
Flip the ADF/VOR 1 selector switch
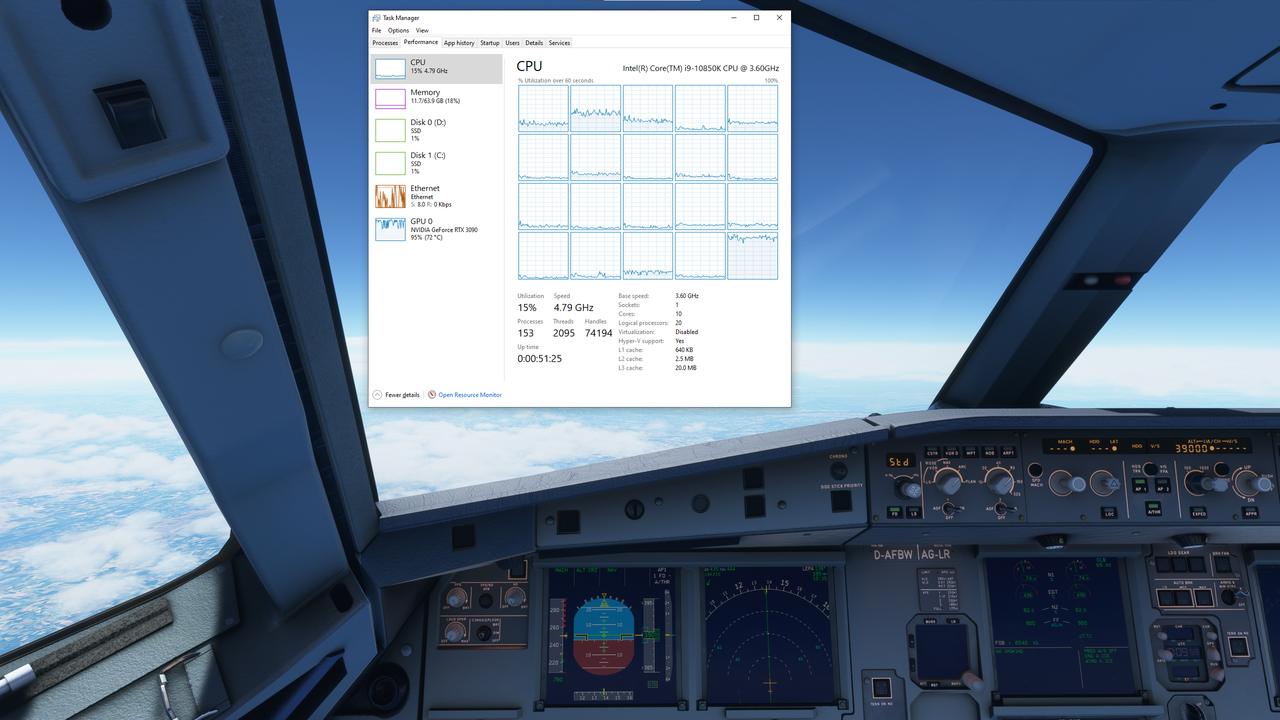950,509
